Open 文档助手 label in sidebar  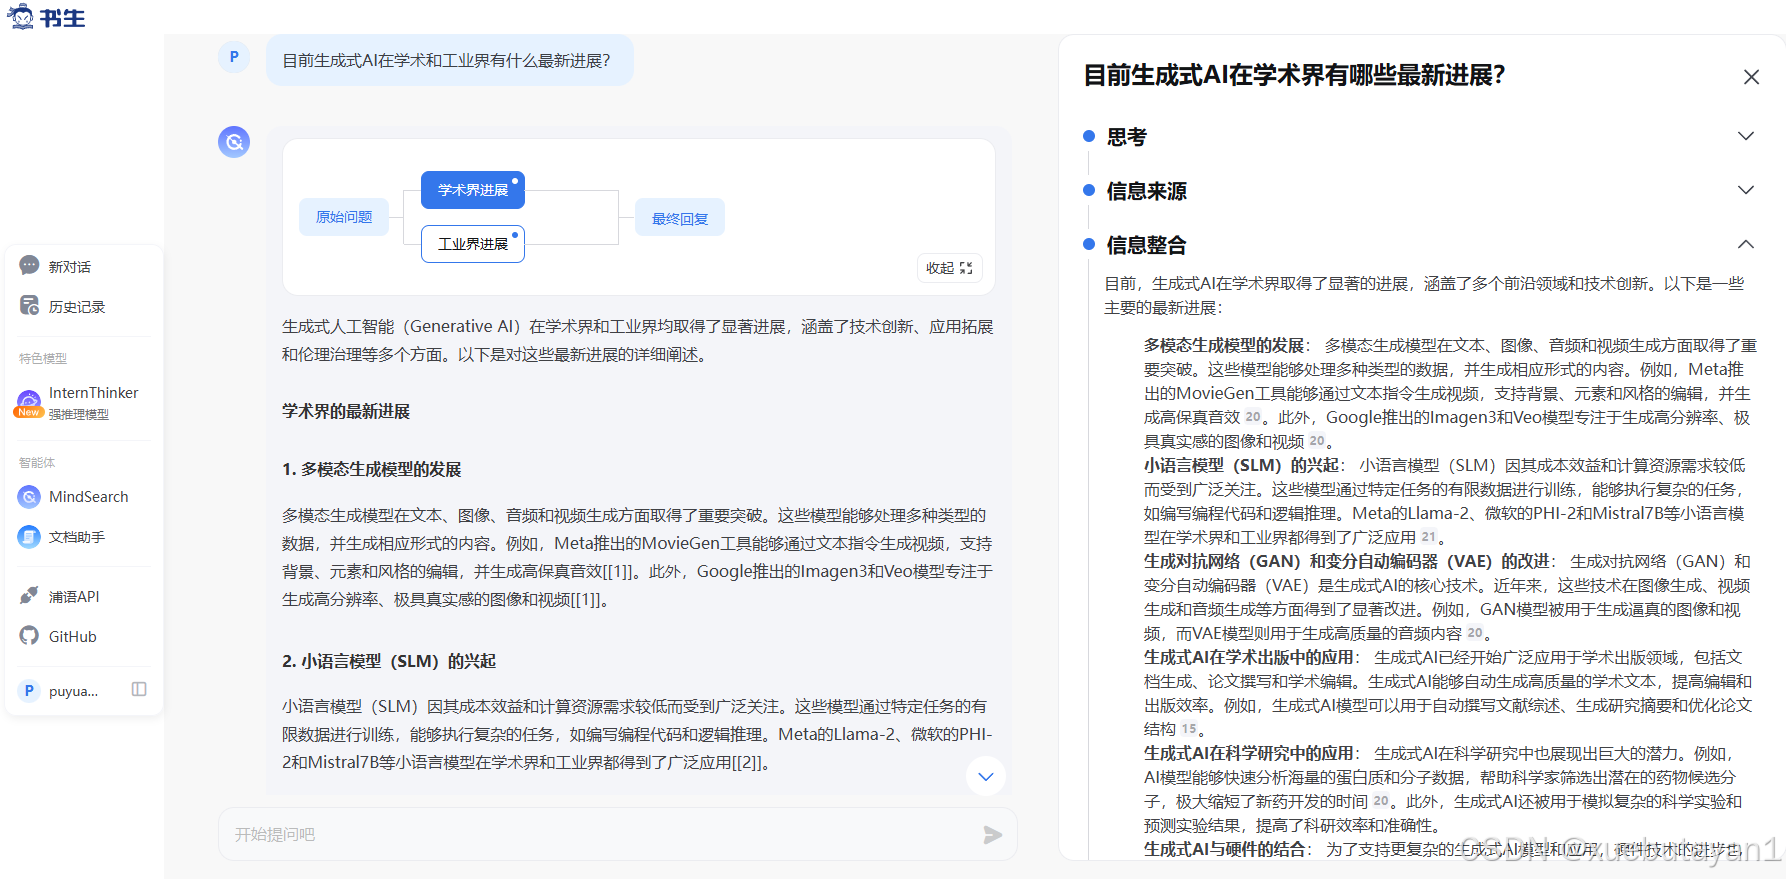point(77,537)
